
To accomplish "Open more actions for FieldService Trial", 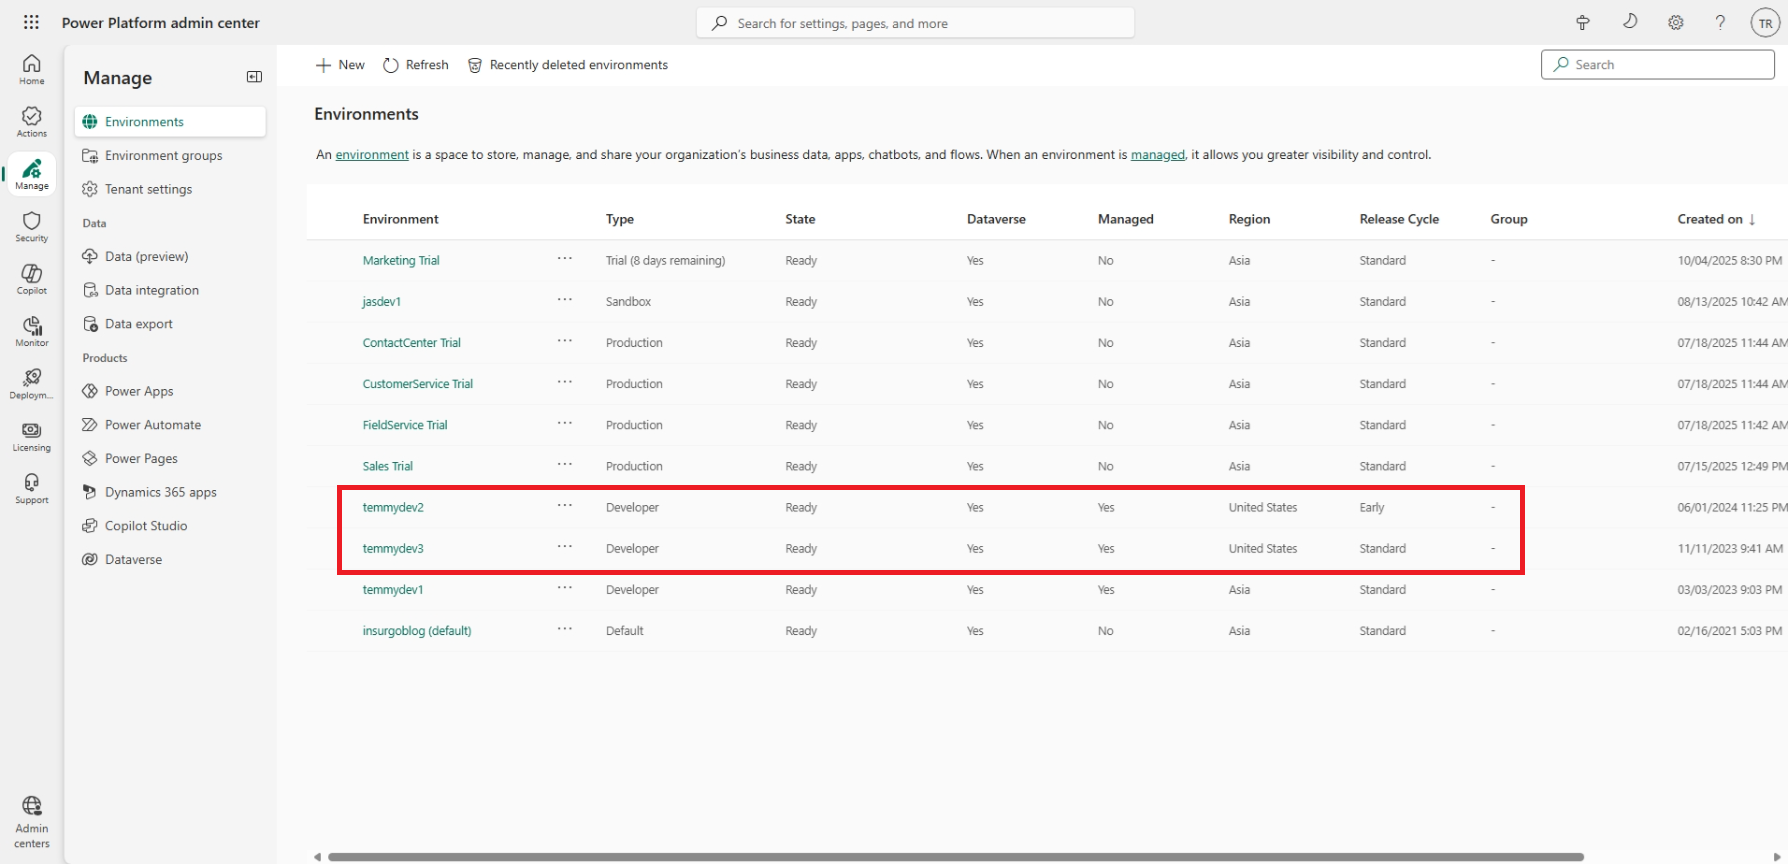I will (x=565, y=423).
